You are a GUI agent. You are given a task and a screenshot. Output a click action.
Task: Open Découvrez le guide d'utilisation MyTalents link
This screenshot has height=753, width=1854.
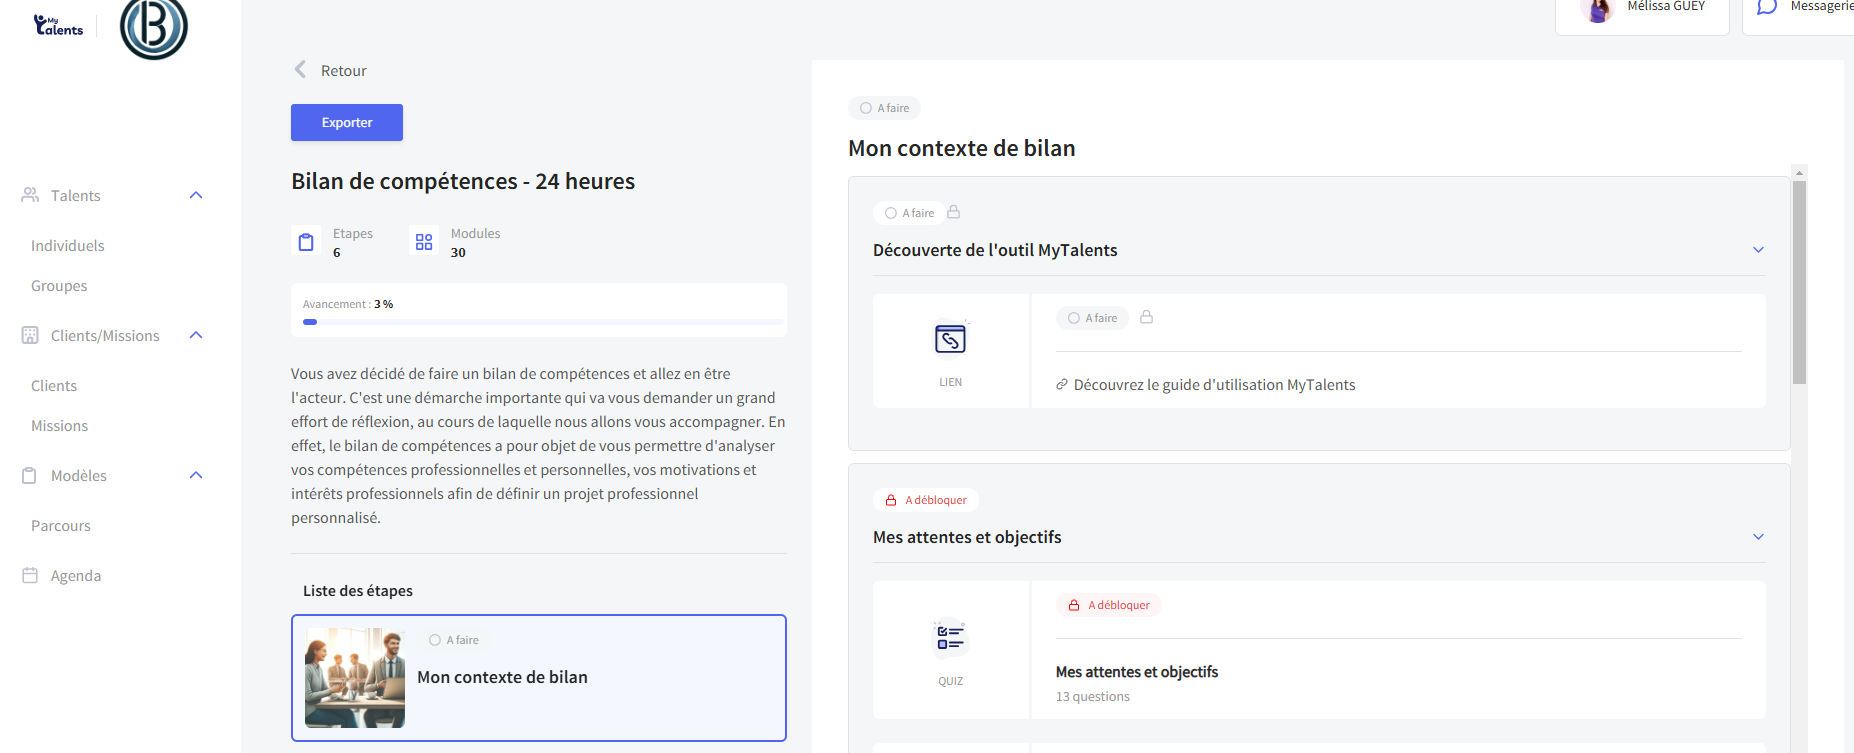1214,385
